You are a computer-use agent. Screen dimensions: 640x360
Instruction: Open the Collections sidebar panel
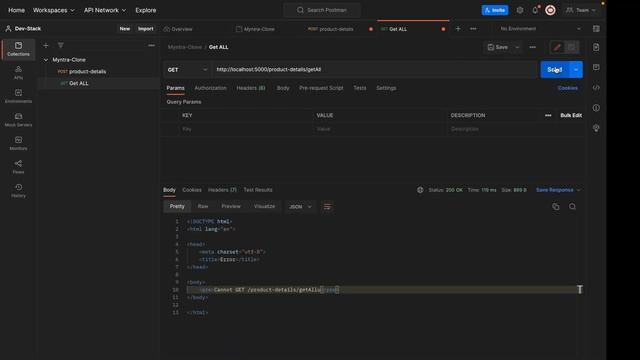coord(18,49)
